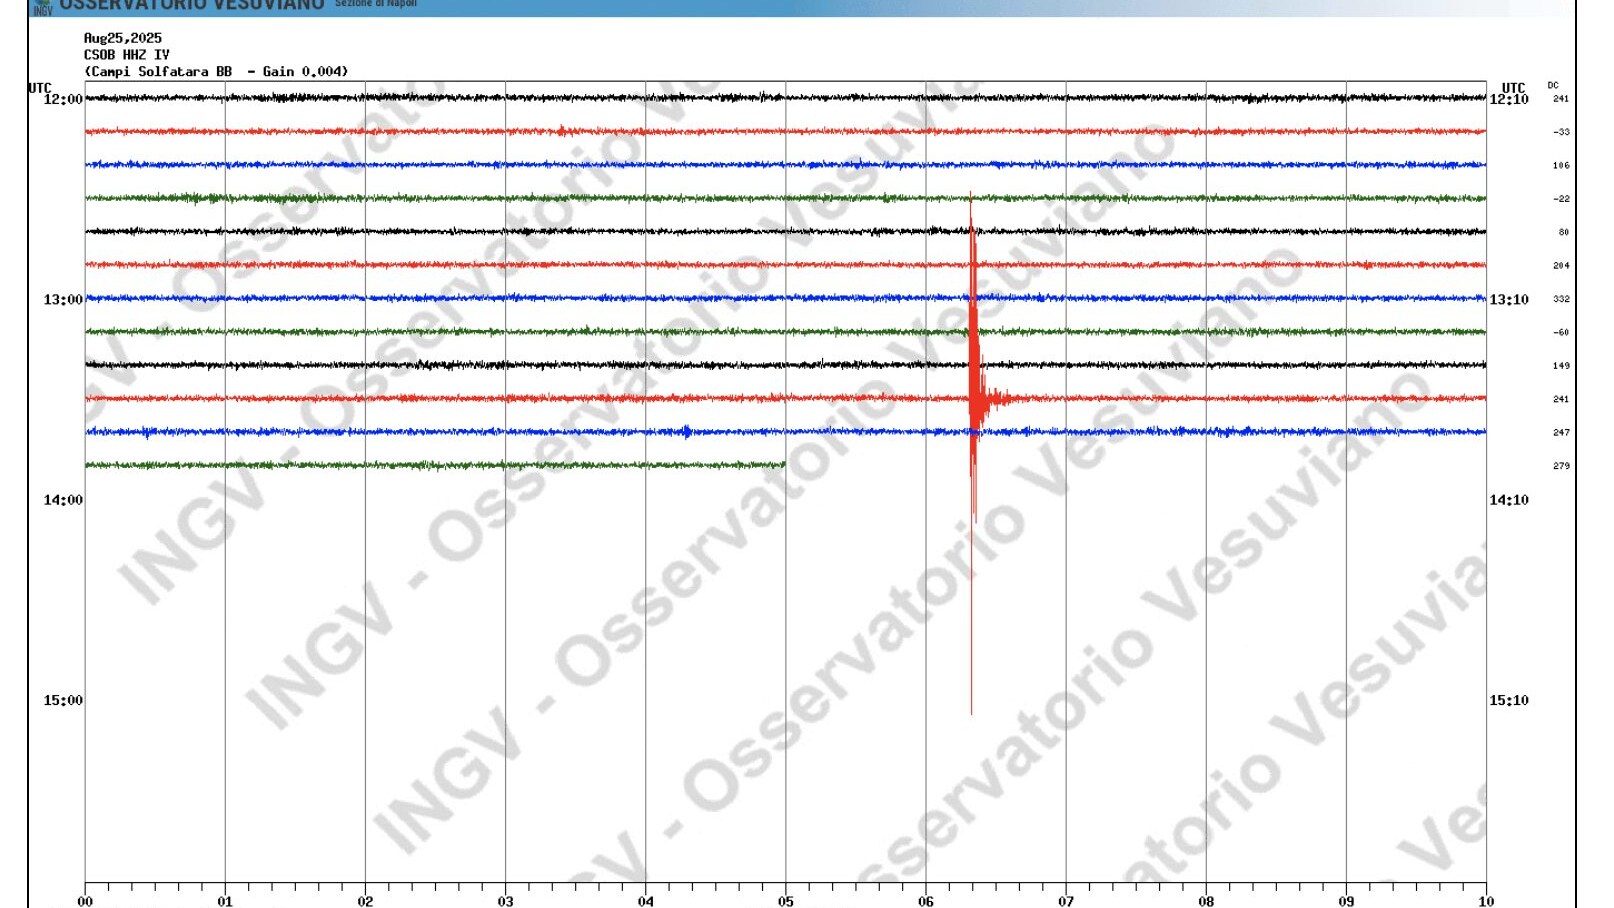Click the DC value -60

coord(1561,332)
